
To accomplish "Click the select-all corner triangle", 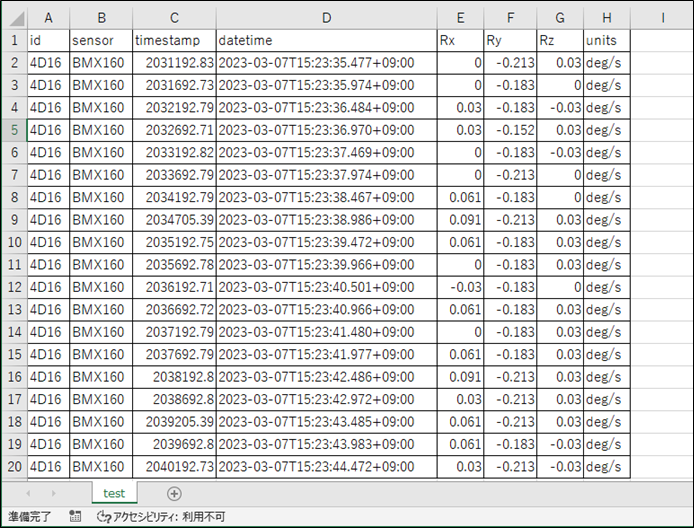I will 13,18.
